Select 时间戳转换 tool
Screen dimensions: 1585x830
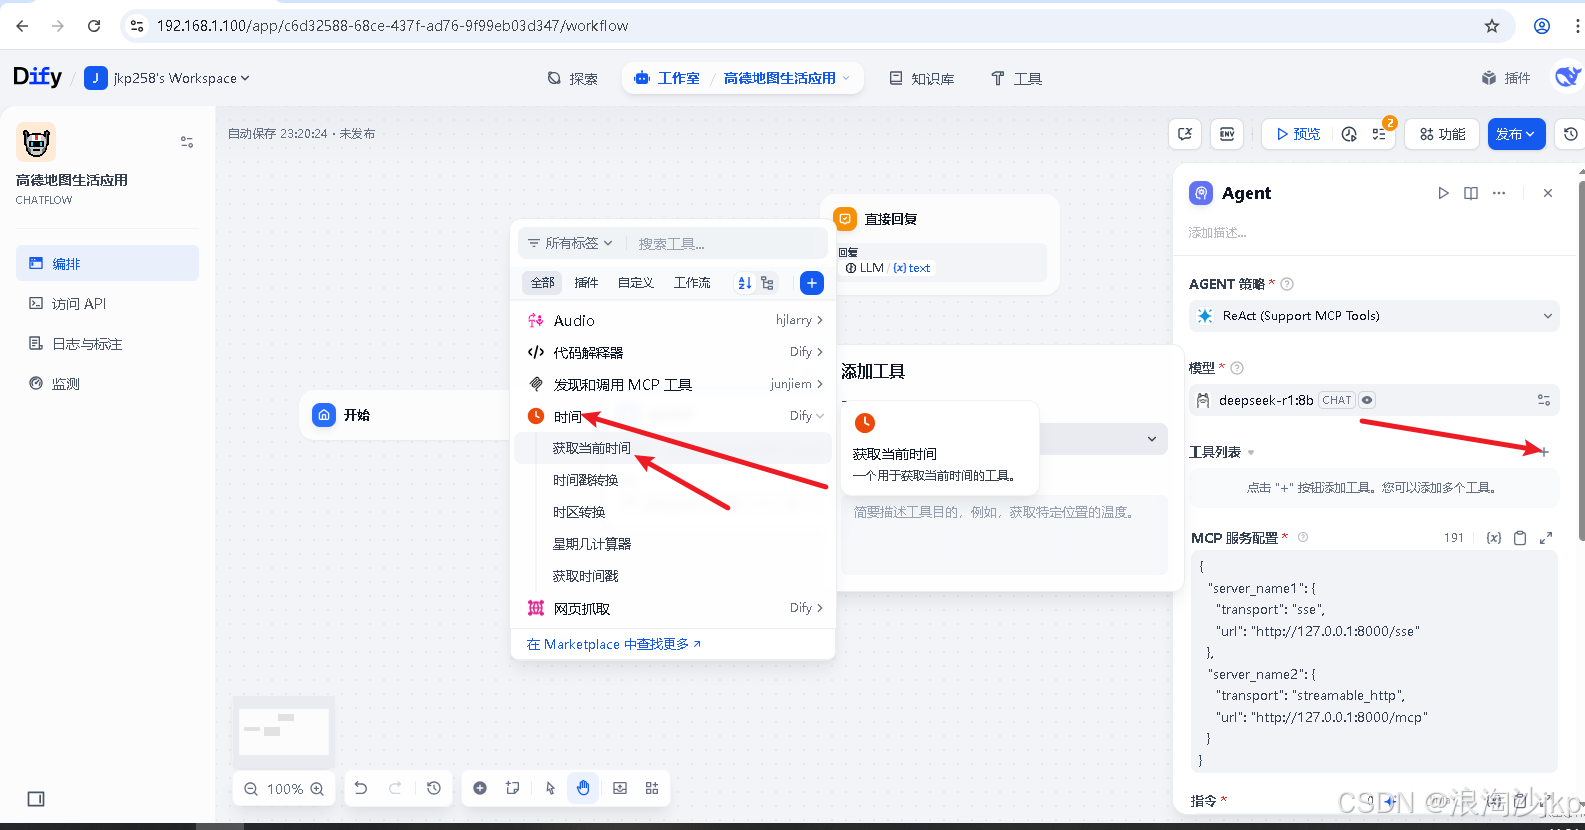(673, 480)
